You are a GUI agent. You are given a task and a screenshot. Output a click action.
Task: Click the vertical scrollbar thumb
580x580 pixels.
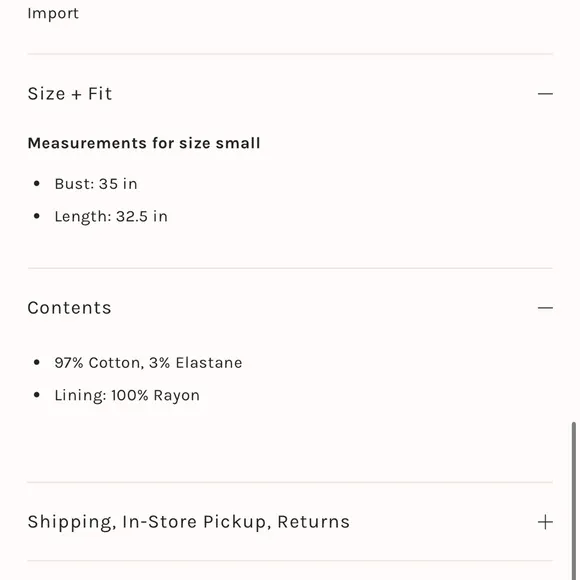pyautogui.click(x=574, y=500)
